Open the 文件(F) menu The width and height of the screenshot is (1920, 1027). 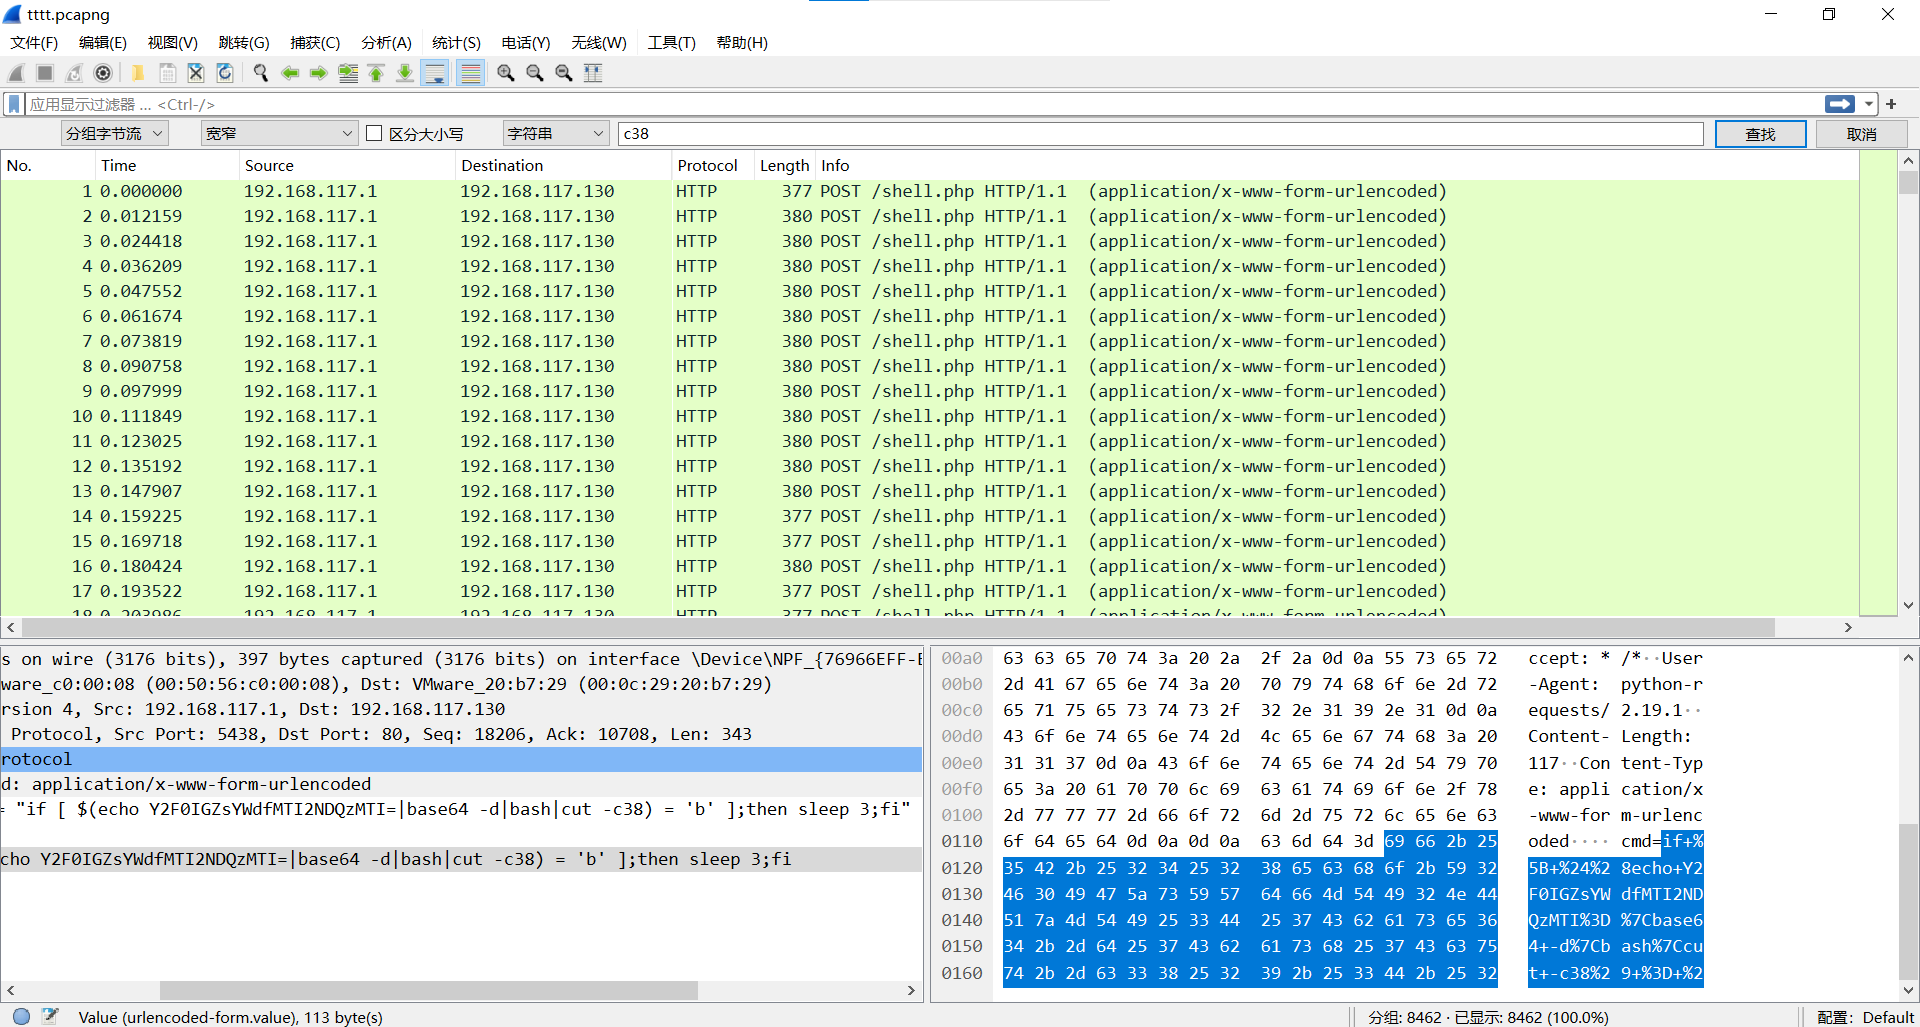[x=34, y=42]
